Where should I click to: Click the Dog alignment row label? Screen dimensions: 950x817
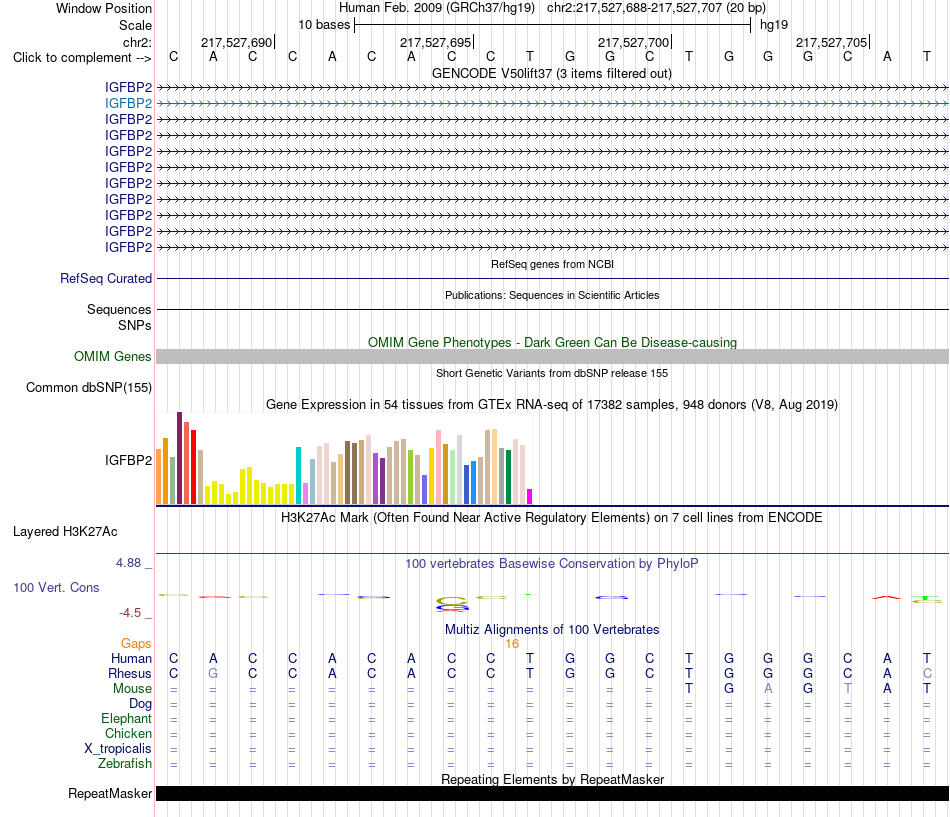tap(140, 704)
